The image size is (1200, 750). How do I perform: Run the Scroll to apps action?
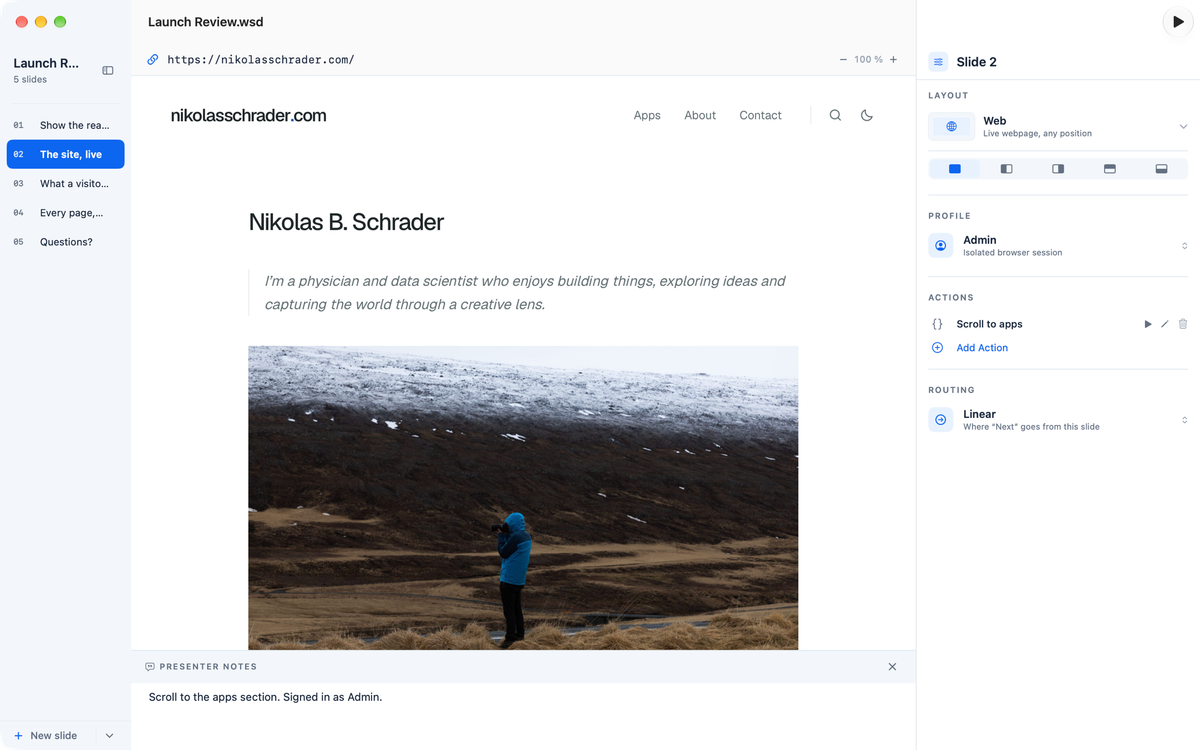[x=1148, y=324]
